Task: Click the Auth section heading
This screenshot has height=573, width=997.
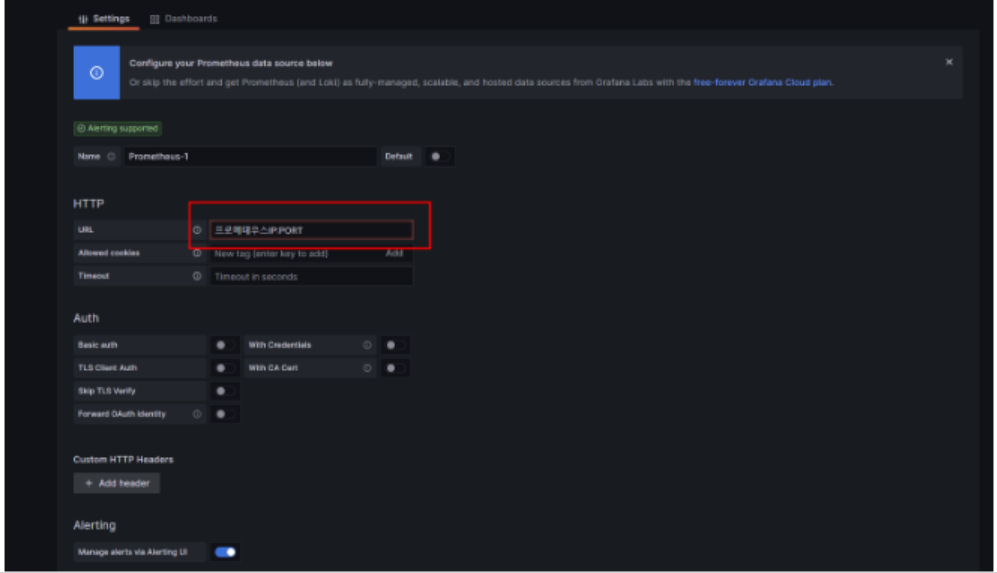Action: (x=86, y=318)
